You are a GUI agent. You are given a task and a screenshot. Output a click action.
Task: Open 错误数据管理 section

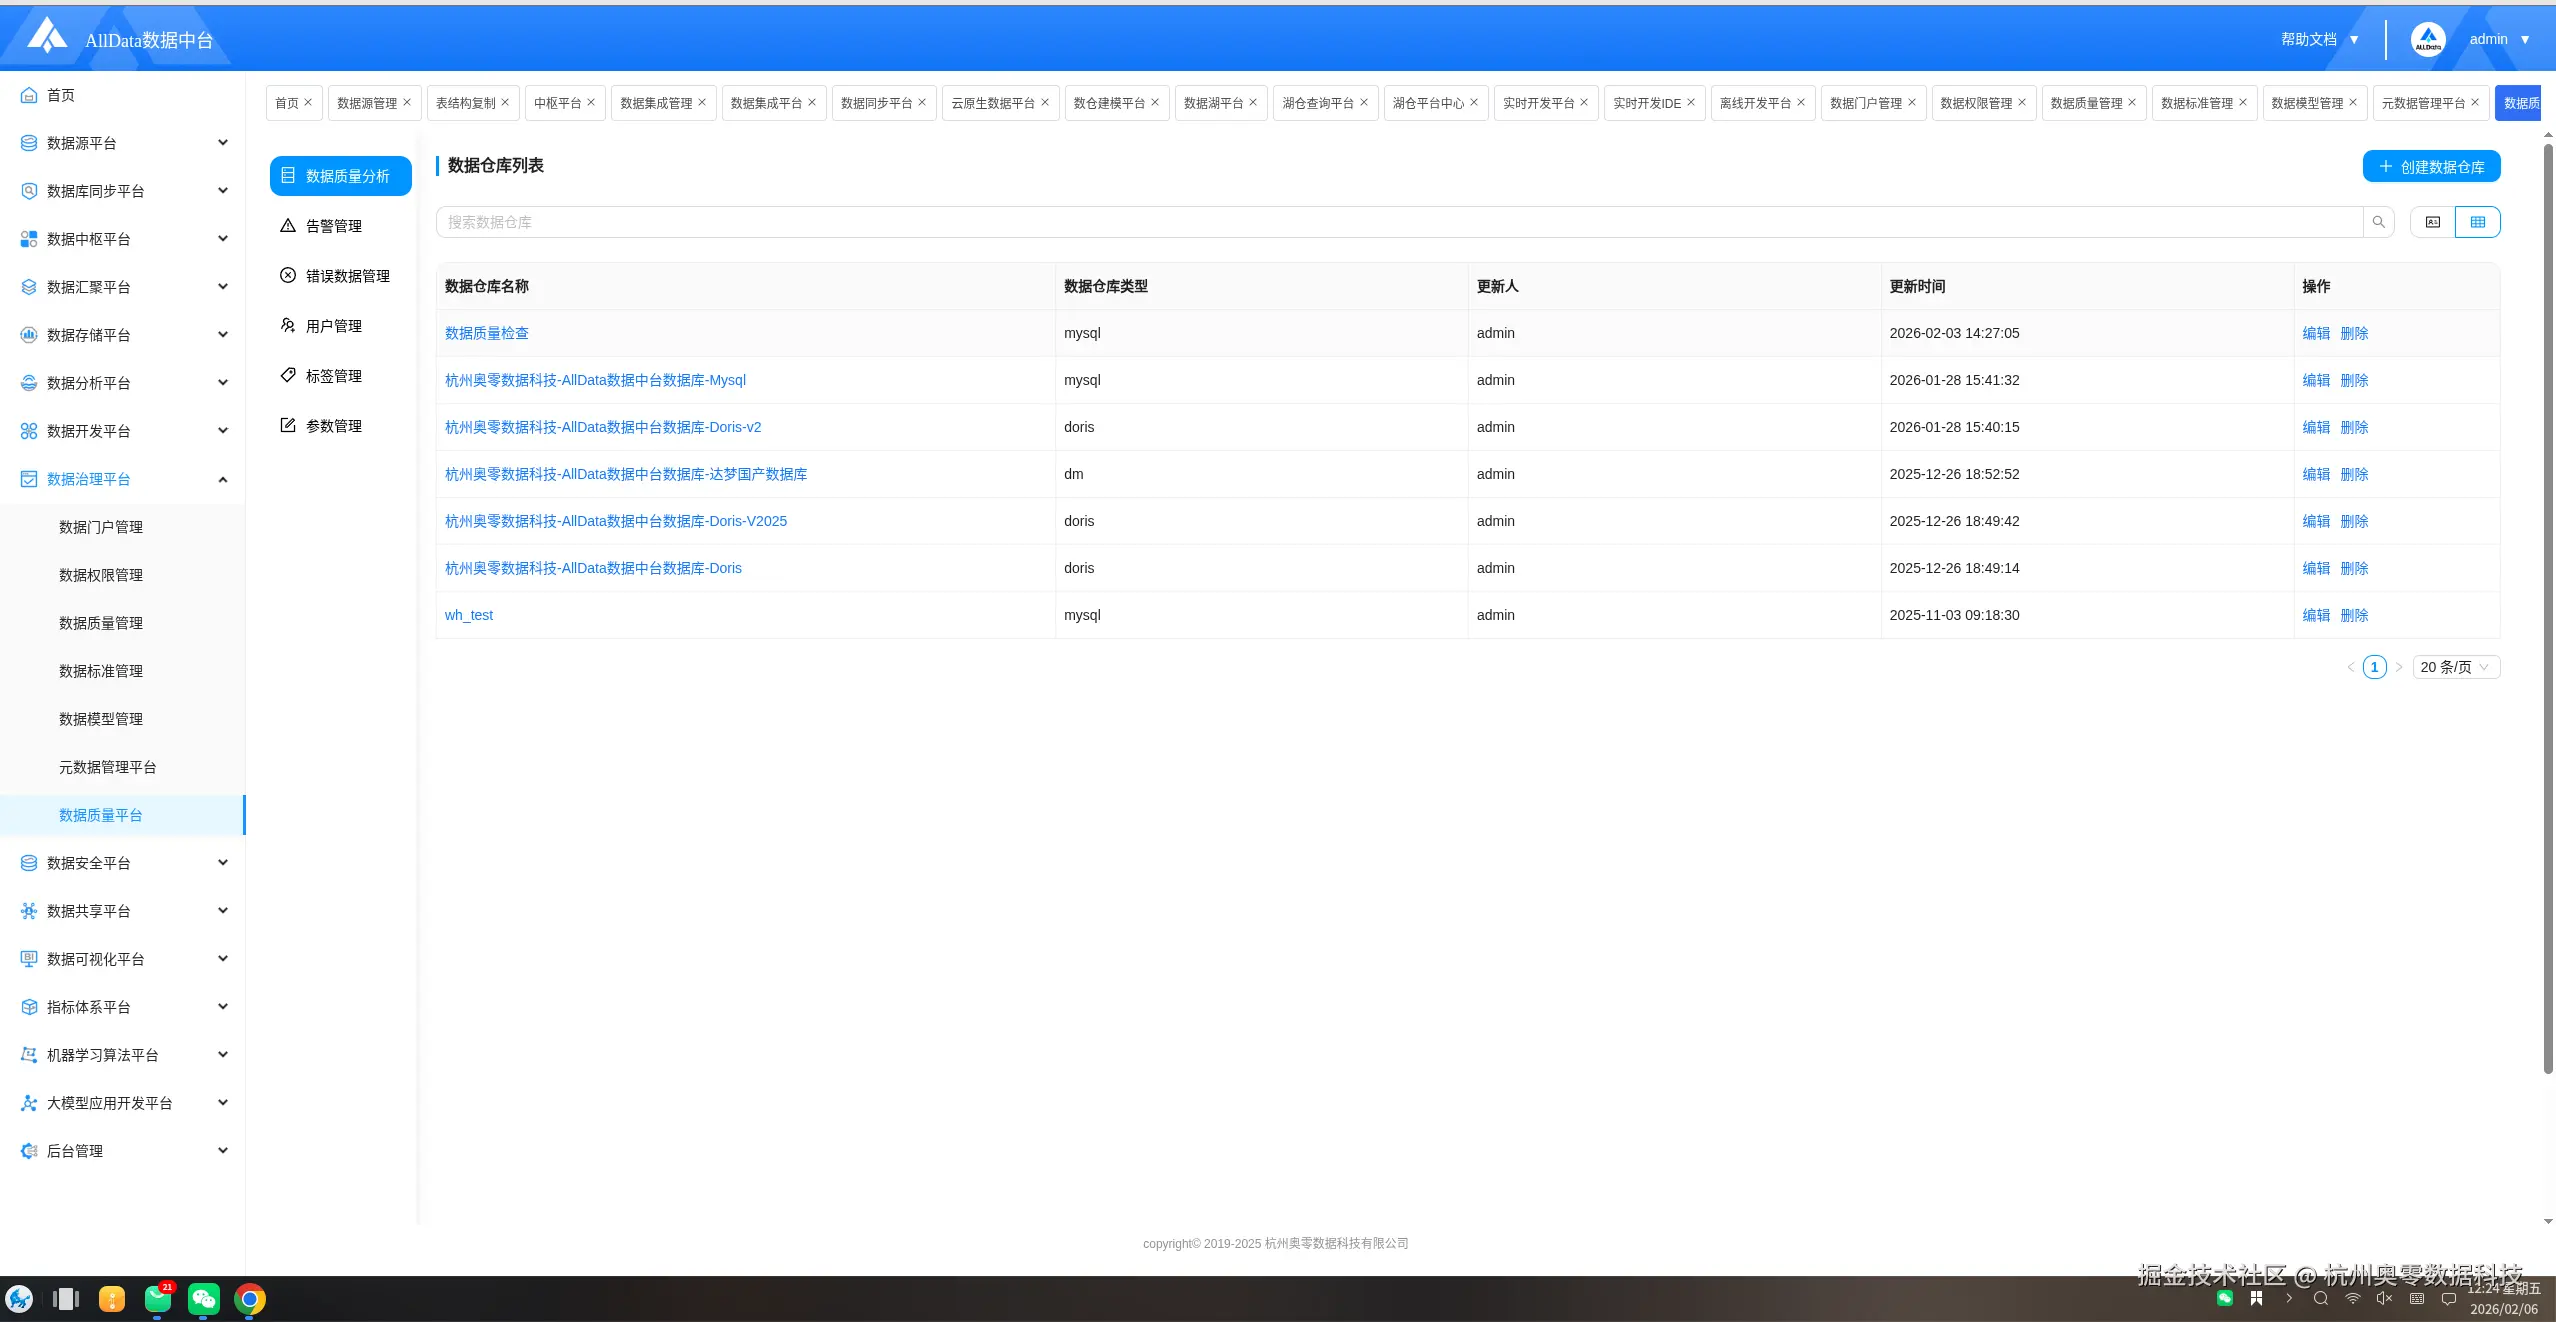pos(347,276)
